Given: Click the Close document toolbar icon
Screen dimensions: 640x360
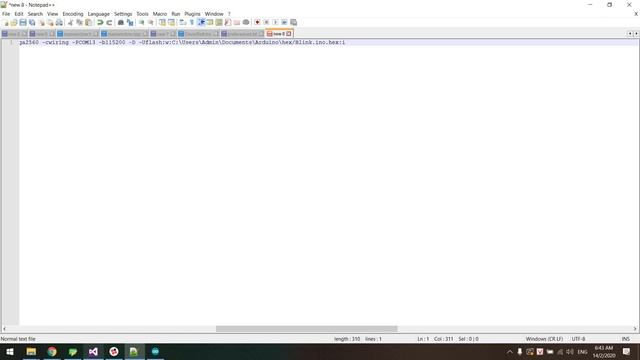Looking at the screenshot, I should click(x=42, y=22).
